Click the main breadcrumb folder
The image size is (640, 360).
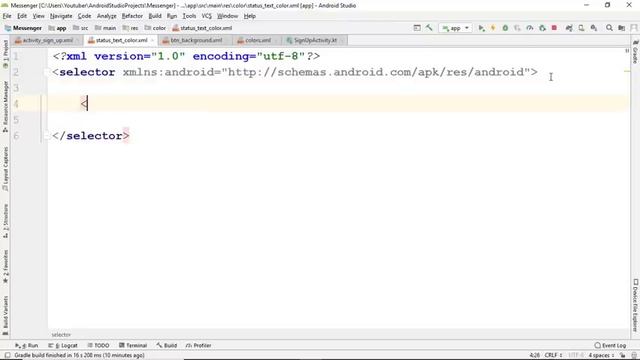pyautogui.click(x=105, y=28)
